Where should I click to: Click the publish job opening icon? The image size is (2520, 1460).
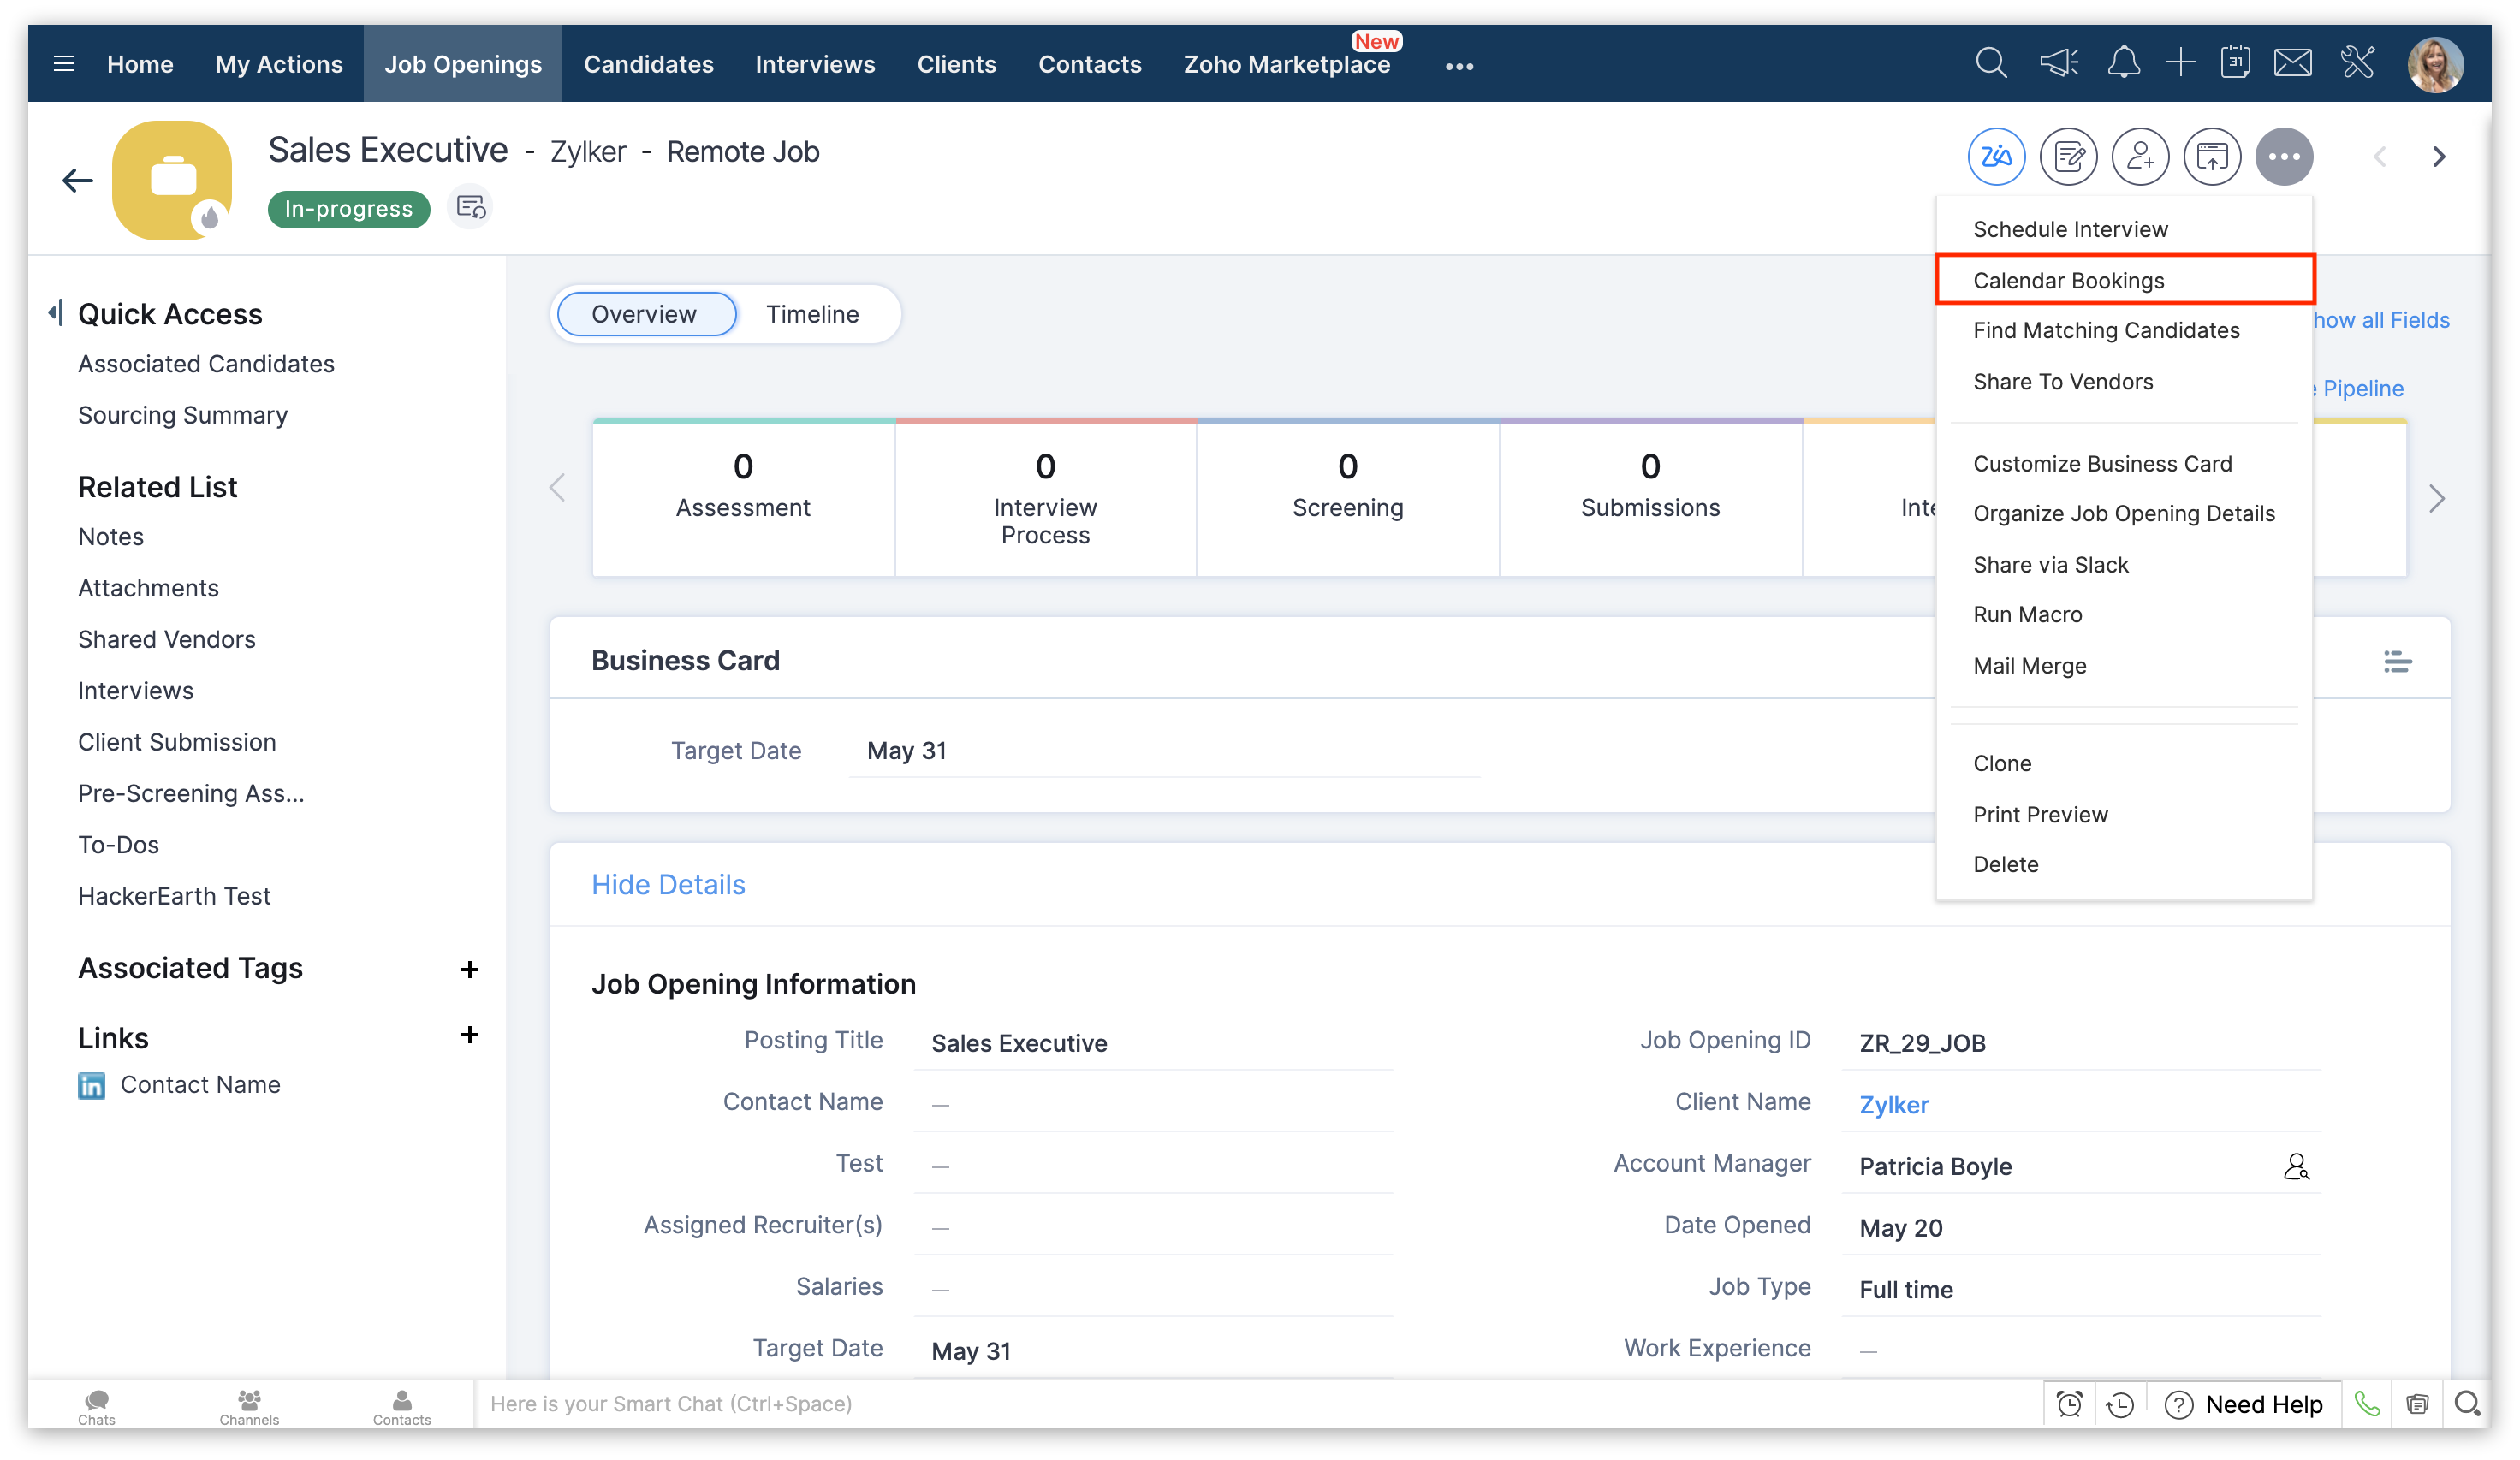[2212, 157]
